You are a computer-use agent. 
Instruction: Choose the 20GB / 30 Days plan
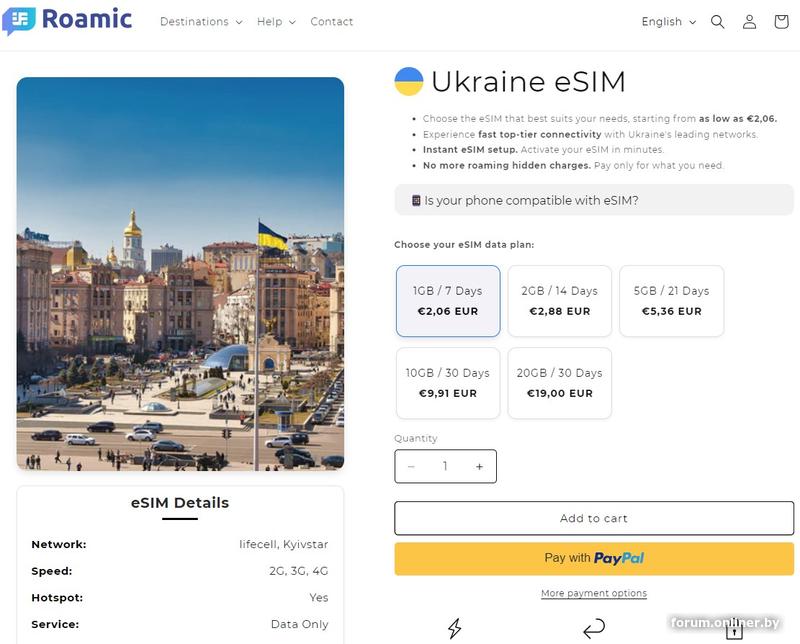559,382
